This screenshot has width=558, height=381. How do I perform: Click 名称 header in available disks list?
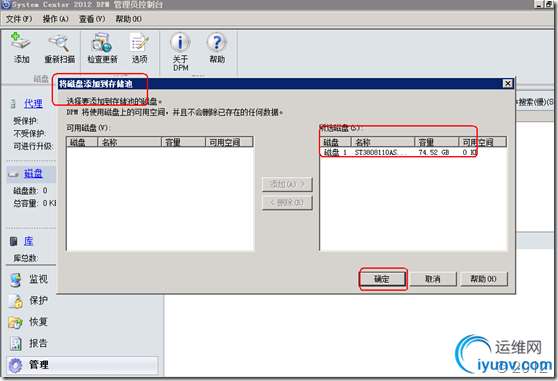coord(130,142)
